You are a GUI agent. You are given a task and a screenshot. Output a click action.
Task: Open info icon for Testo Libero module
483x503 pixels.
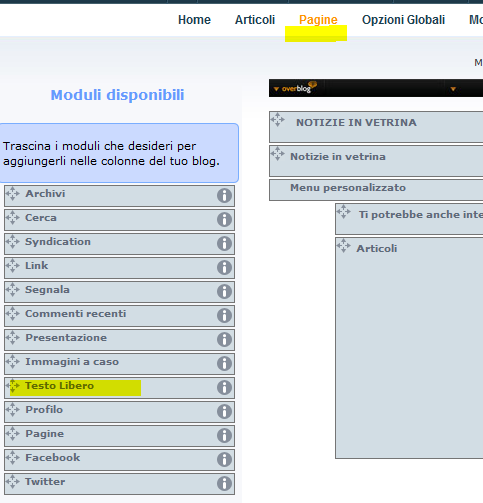(x=224, y=388)
